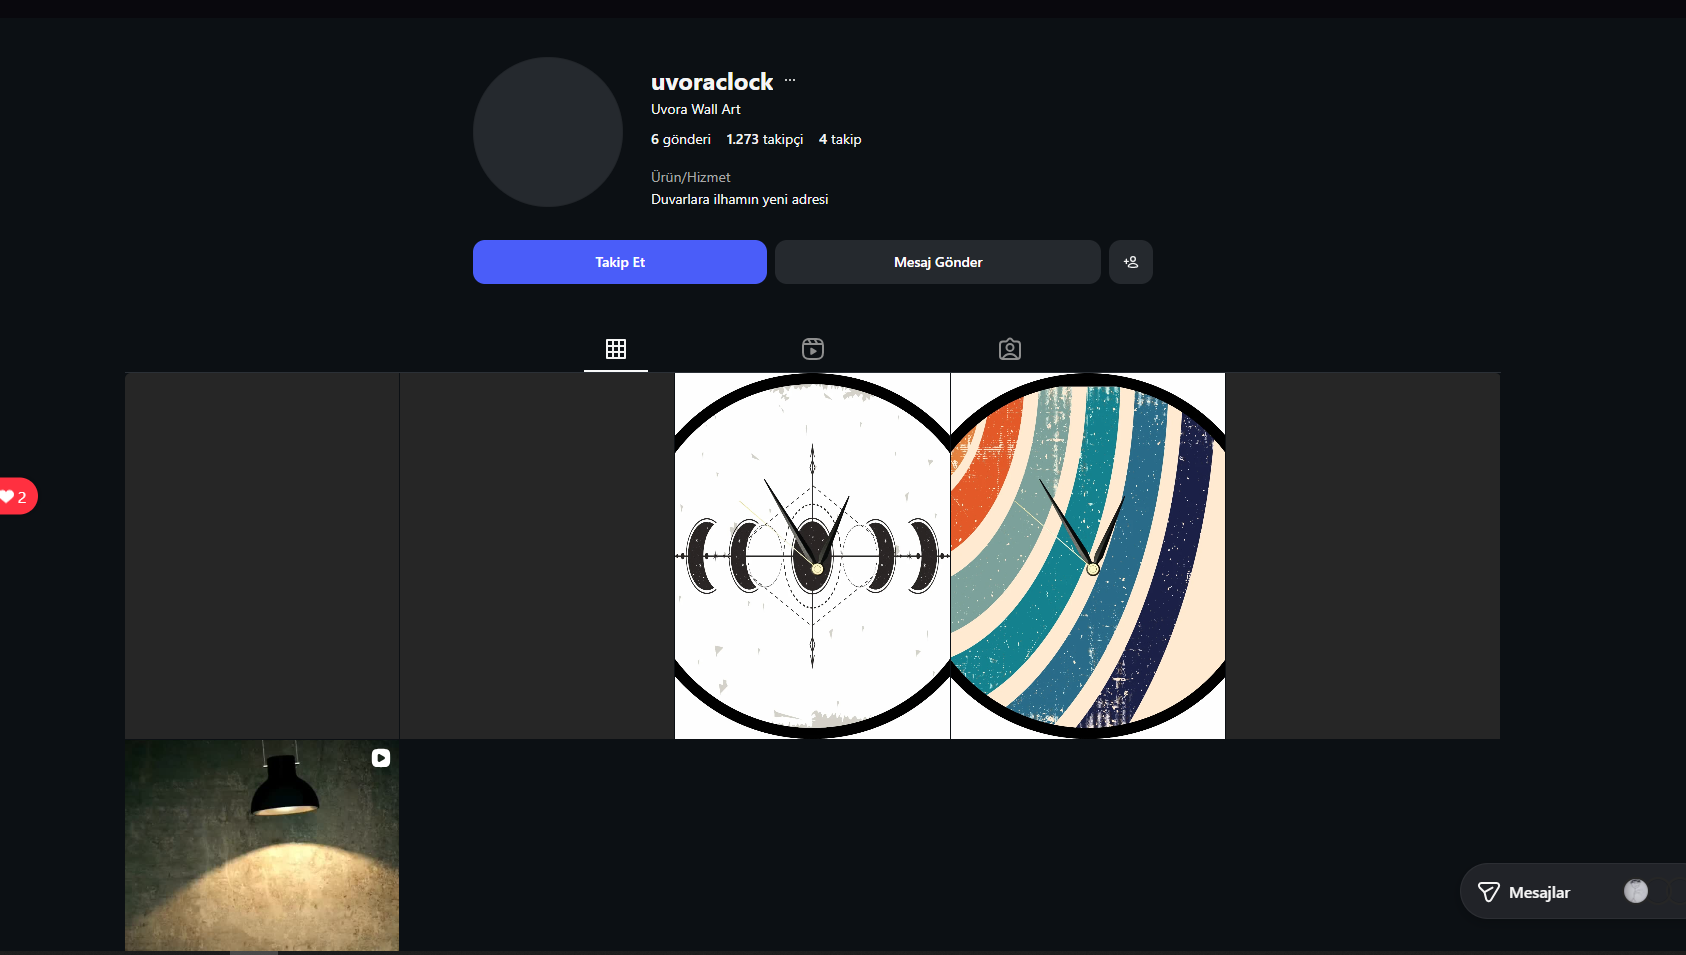Switch to the Reels tab
Viewport: 1686px width, 955px height.
(813, 349)
